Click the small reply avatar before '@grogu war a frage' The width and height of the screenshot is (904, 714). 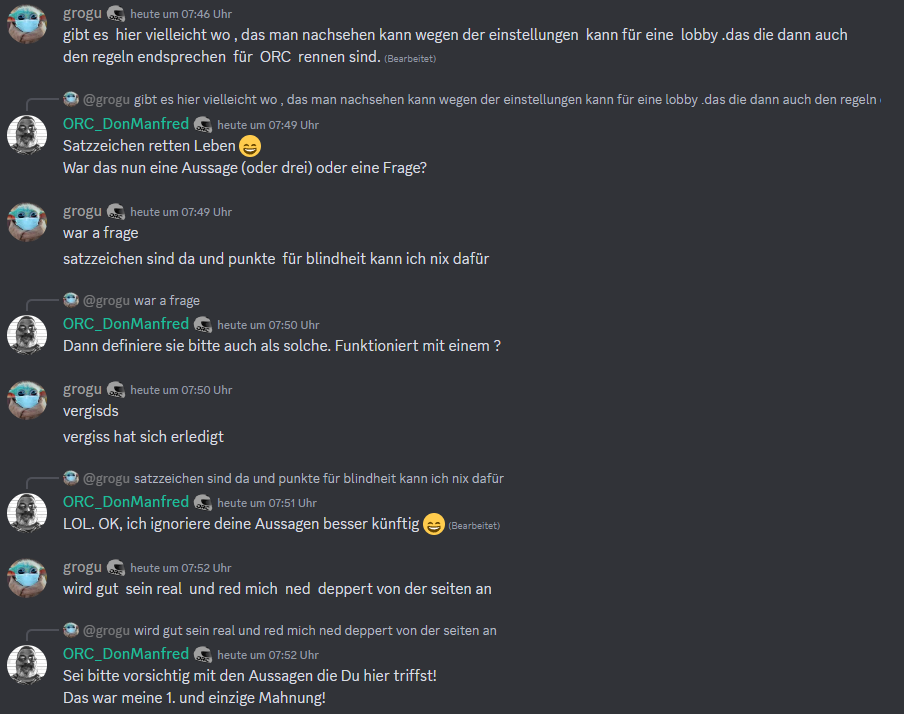pyautogui.click(x=71, y=300)
